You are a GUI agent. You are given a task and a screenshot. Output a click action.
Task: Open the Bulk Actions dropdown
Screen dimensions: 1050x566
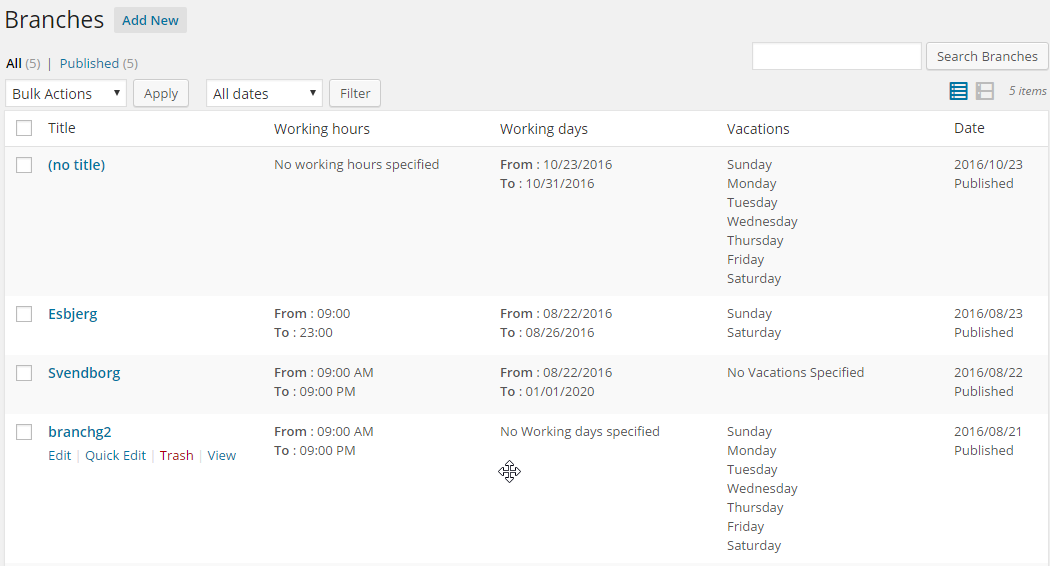pyautogui.click(x=66, y=93)
